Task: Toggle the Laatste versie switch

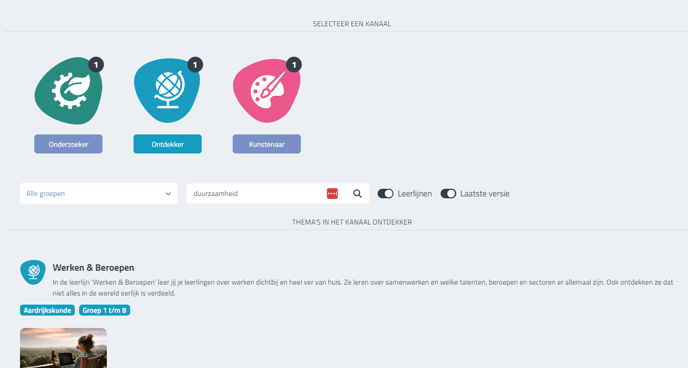Action: click(448, 193)
